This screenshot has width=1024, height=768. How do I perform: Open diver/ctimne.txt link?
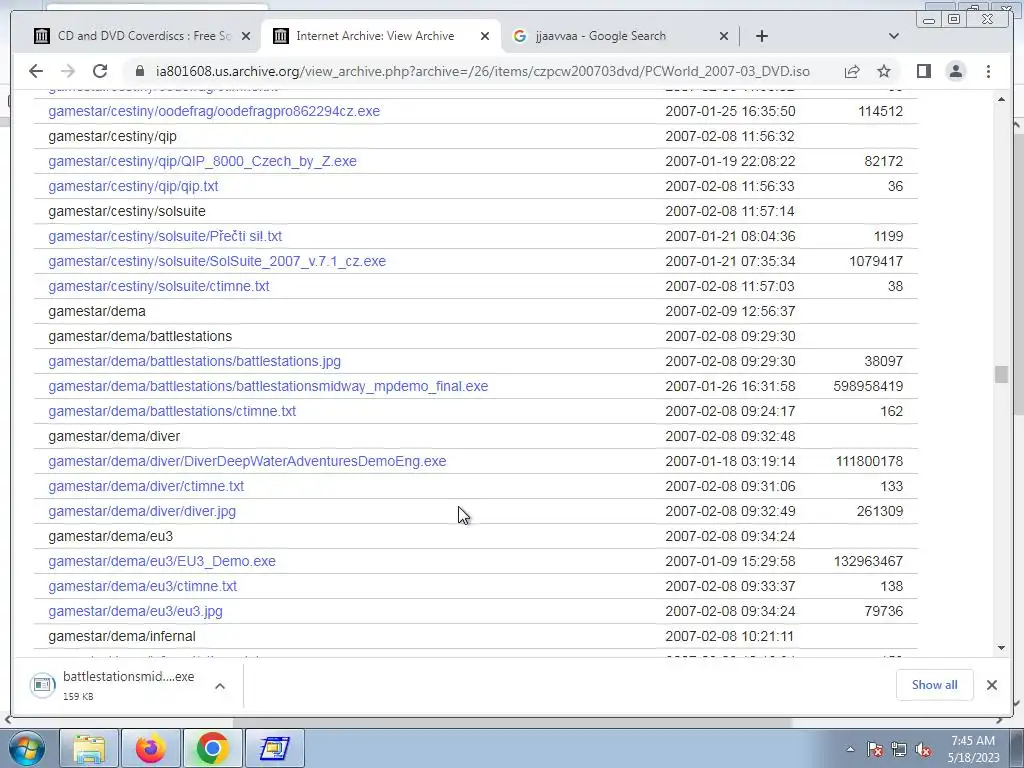pos(146,486)
